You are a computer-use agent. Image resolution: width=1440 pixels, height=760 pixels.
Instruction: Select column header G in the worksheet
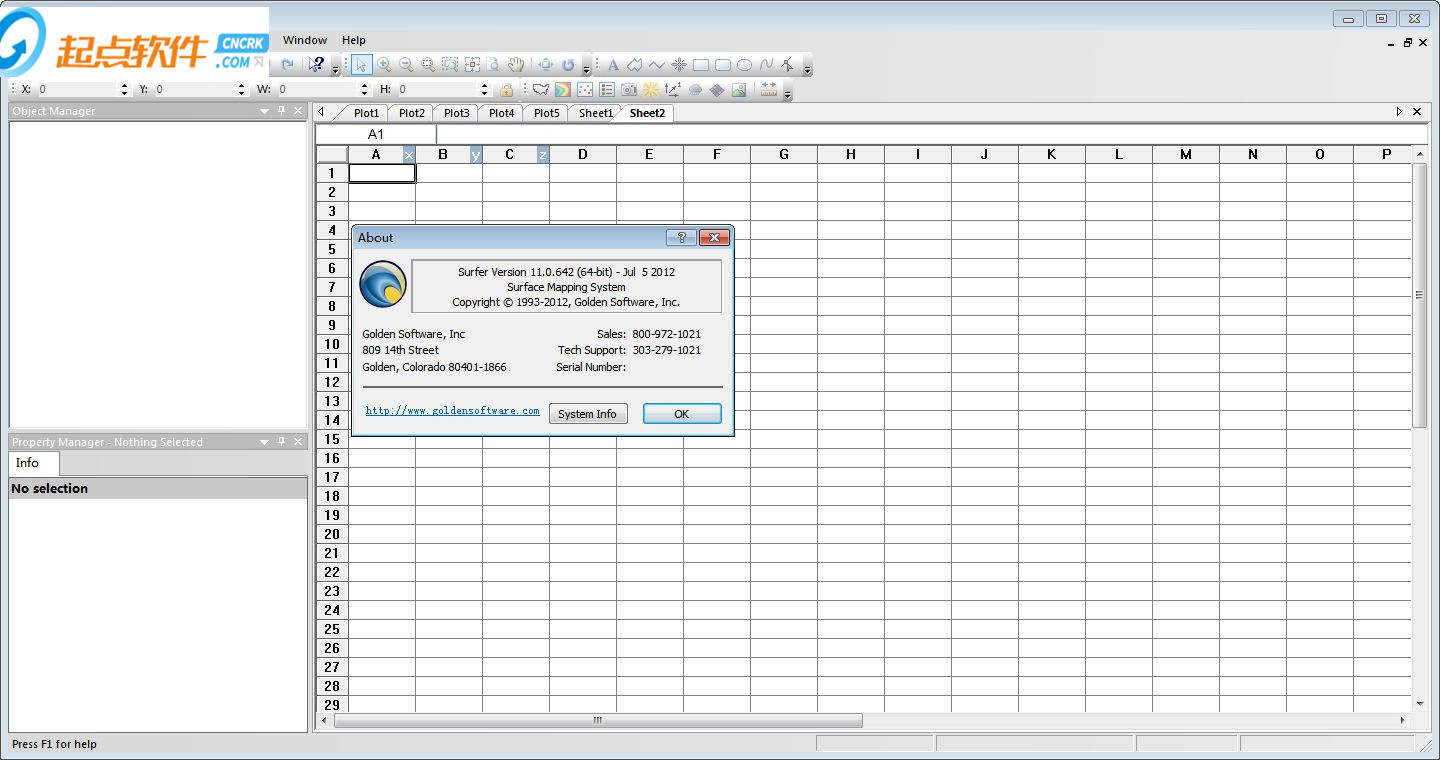click(x=784, y=154)
